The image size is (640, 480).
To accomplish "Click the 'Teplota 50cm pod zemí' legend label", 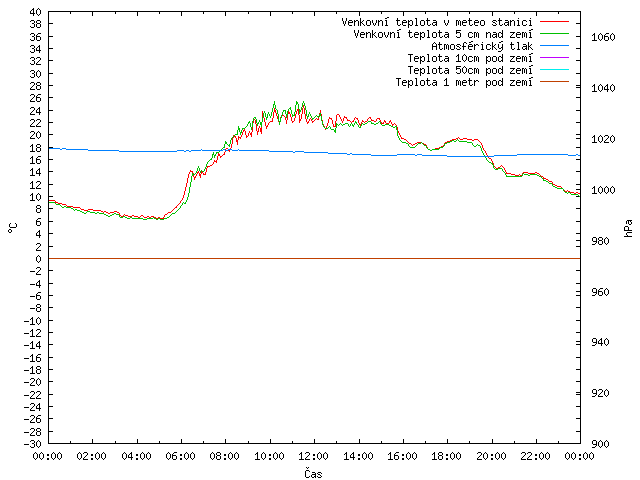I will click(x=470, y=70).
